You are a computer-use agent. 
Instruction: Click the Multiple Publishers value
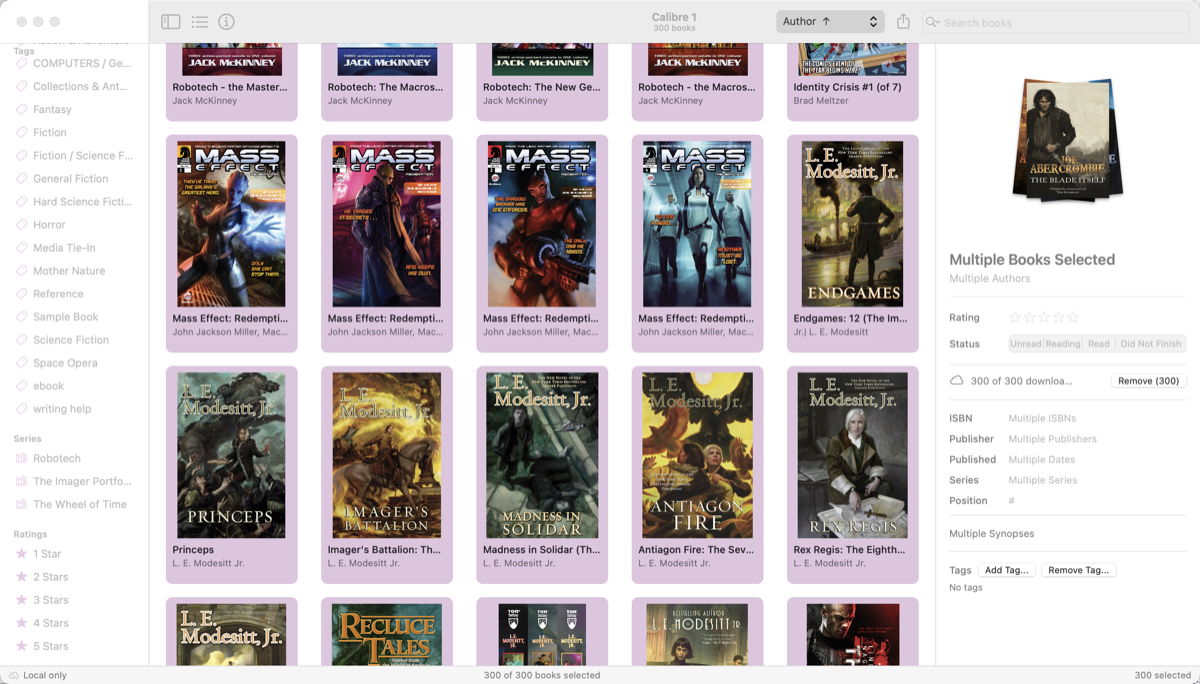tap(1052, 439)
